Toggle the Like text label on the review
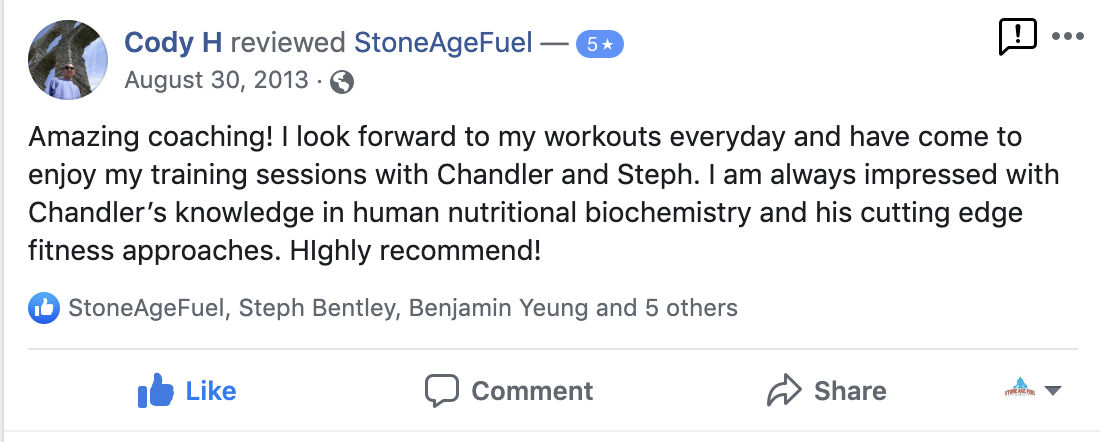The image size is (1100, 442). [x=211, y=390]
